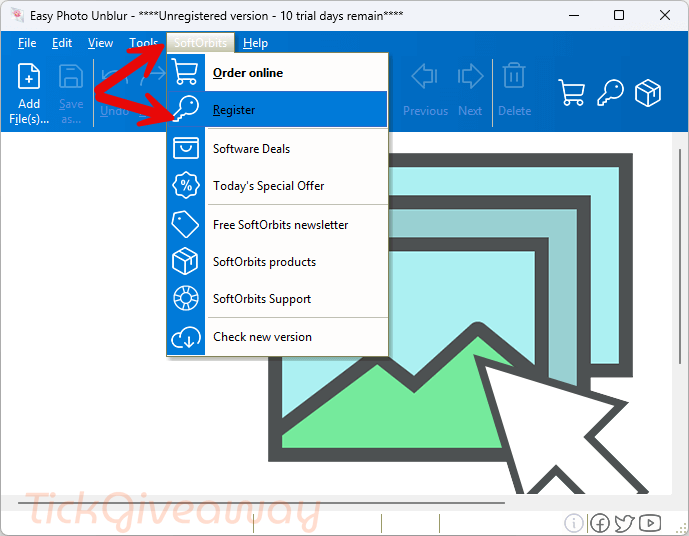Select Today's Special Offer entry
Screen dimensions: 689x536
[277, 185]
